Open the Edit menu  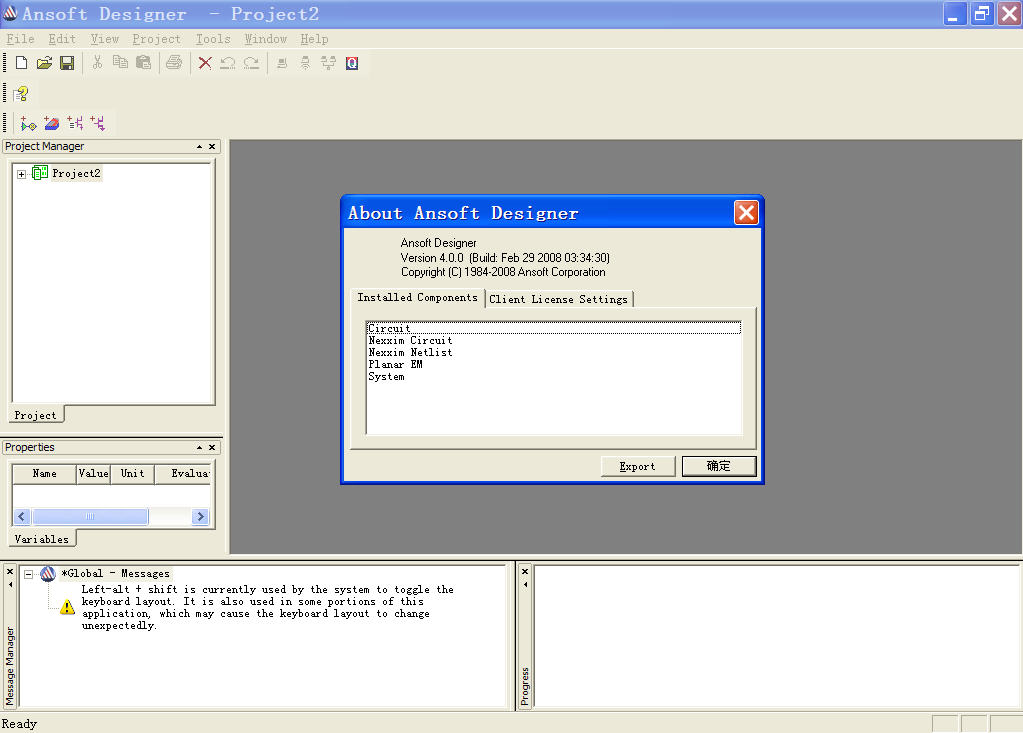[x=62, y=39]
